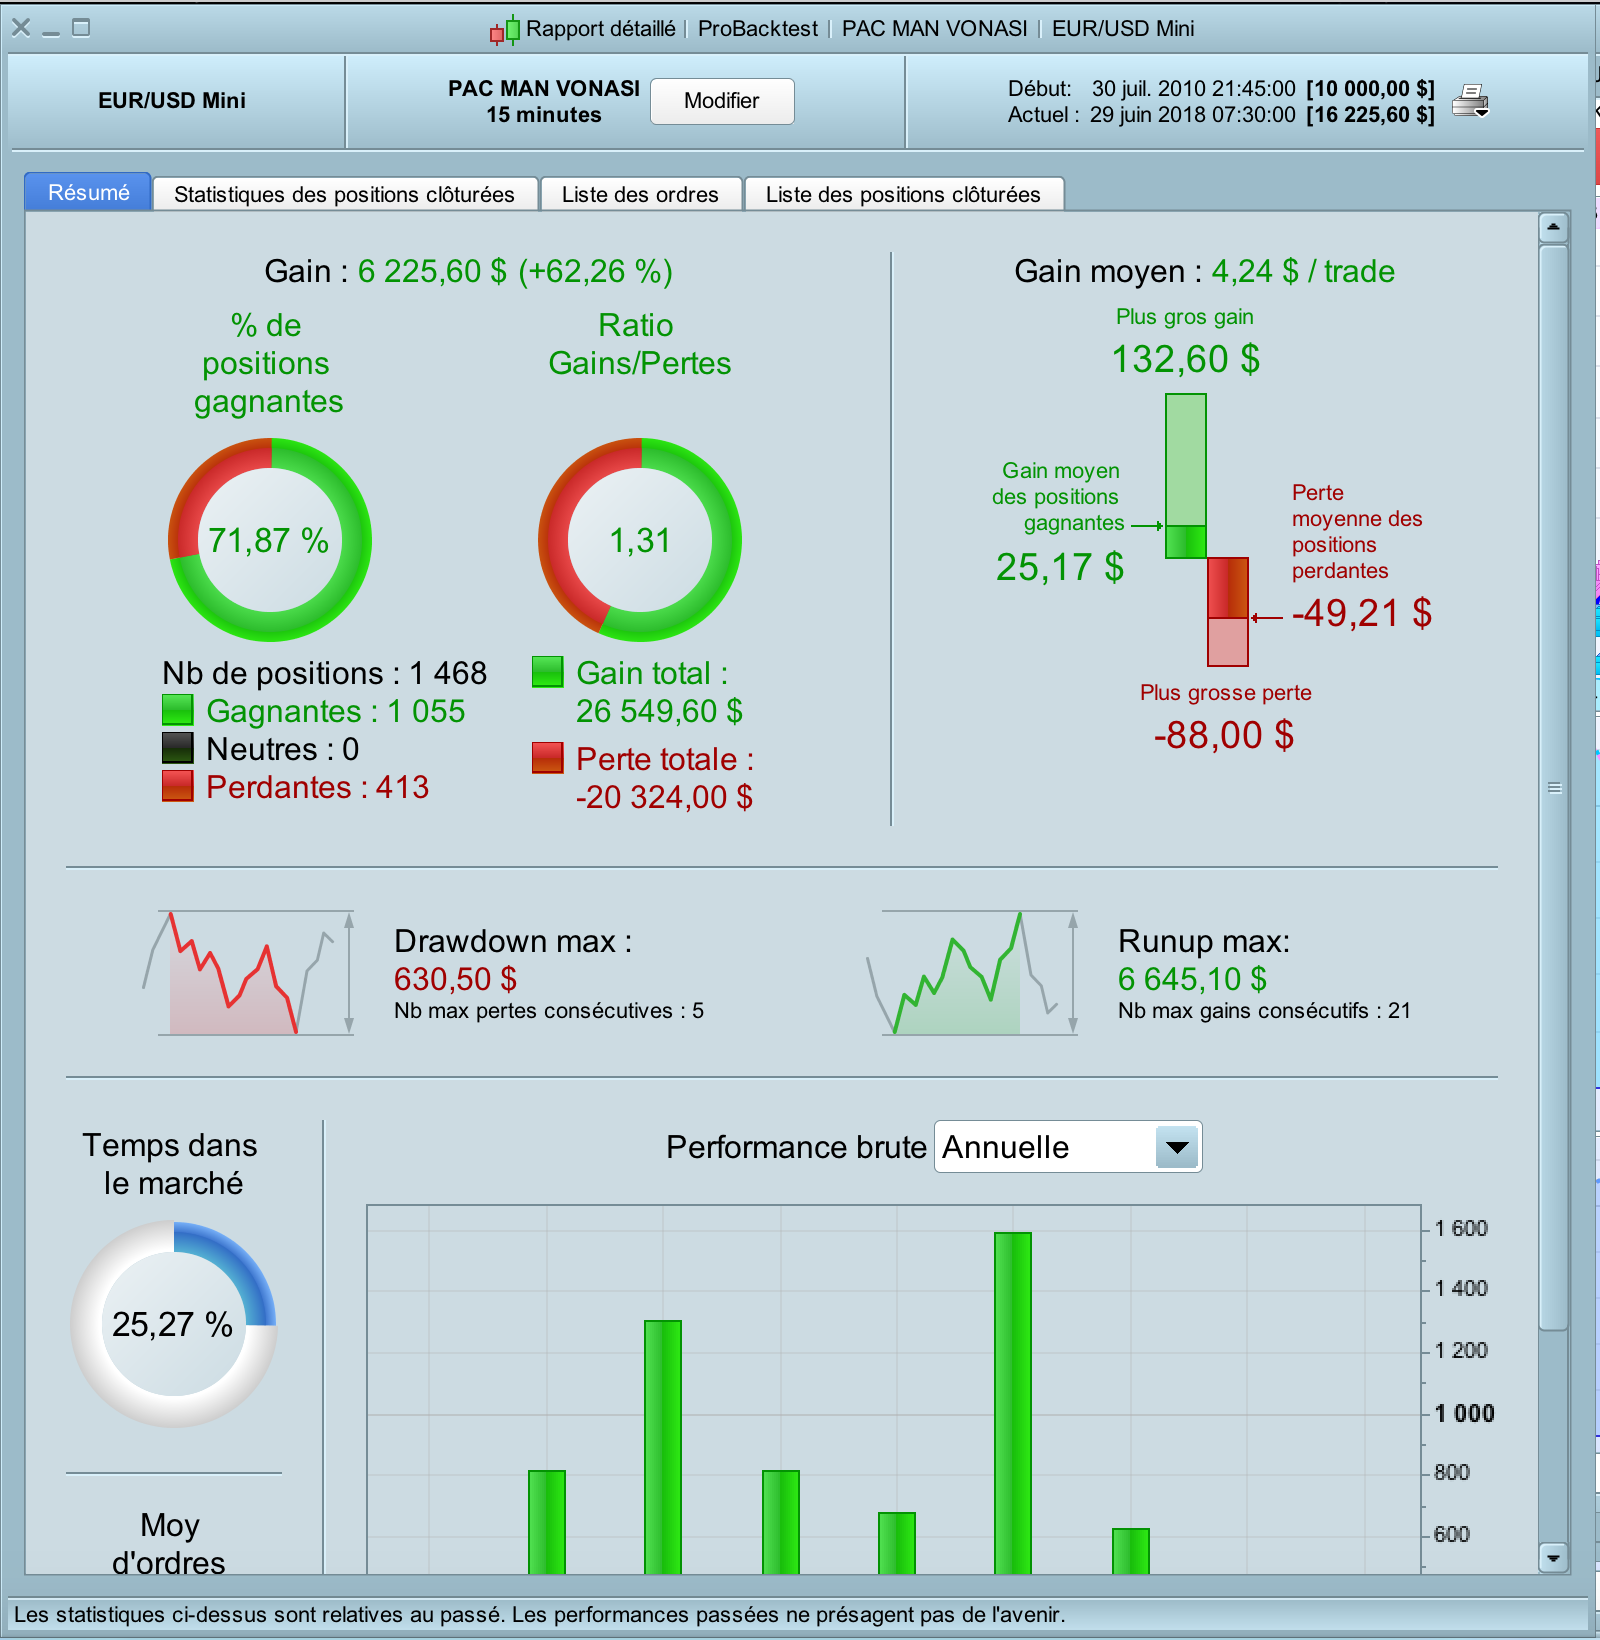Click the printer icon in header
This screenshot has width=1600, height=1640.
coord(1470,101)
